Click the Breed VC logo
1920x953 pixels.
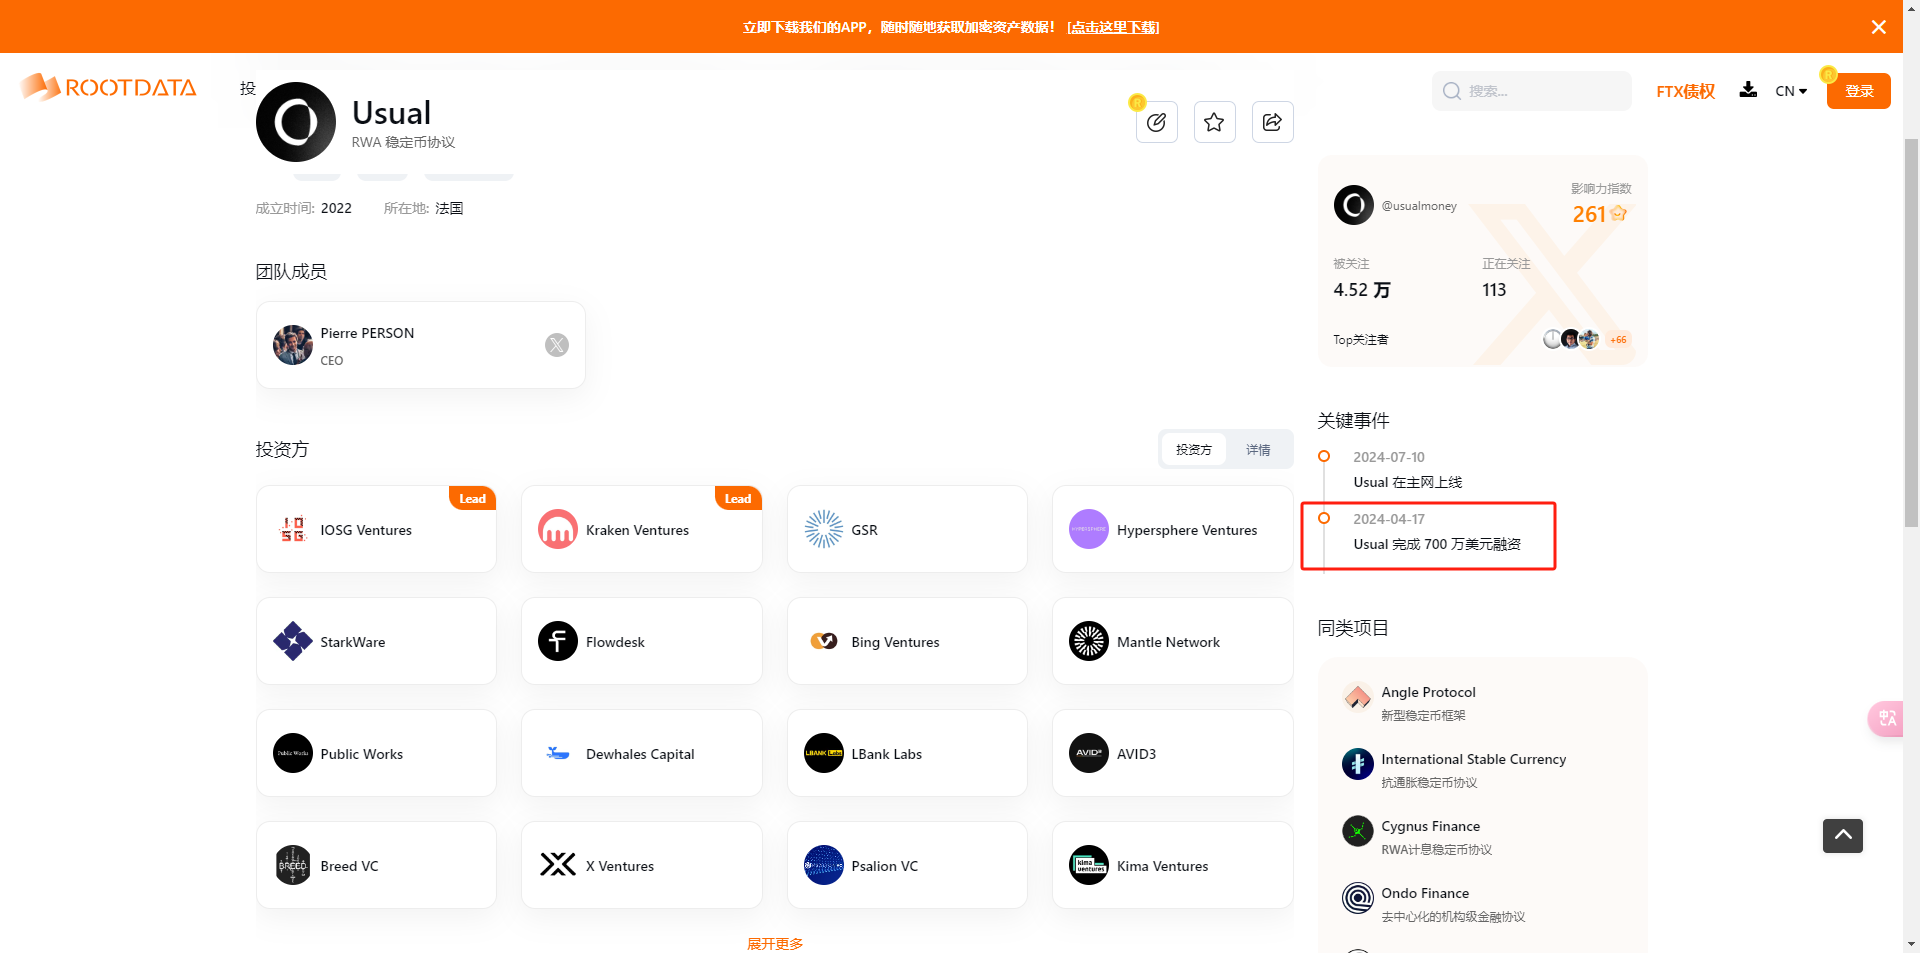coord(293,865)
